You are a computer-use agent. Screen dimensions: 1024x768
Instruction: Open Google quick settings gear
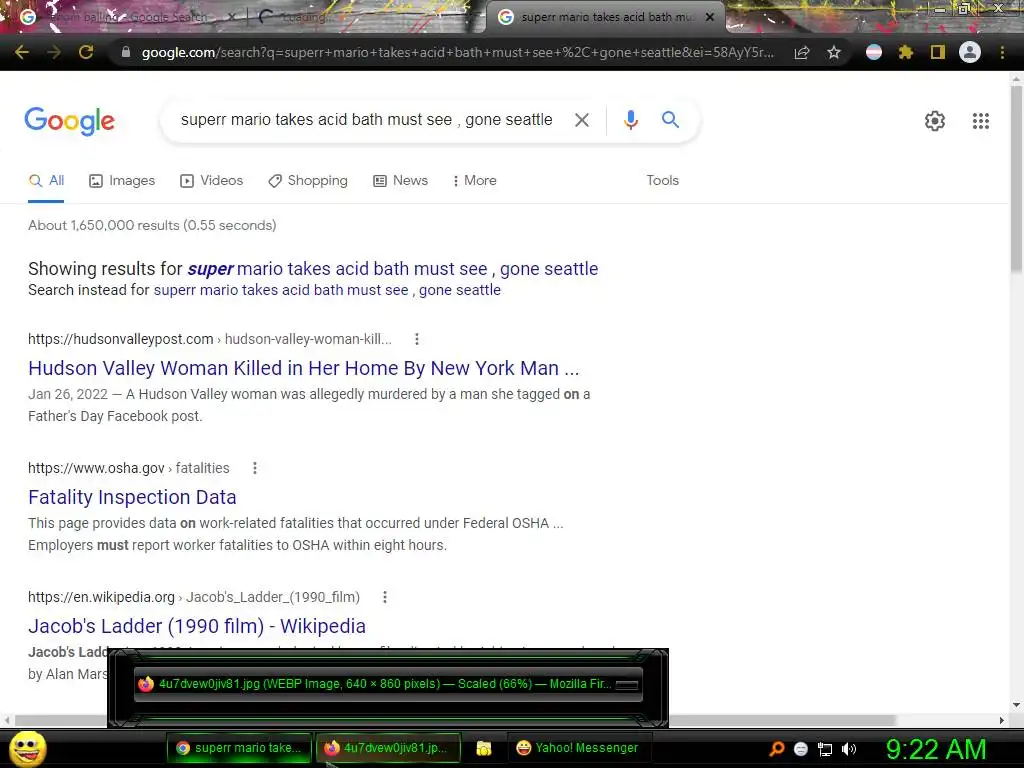935,121
